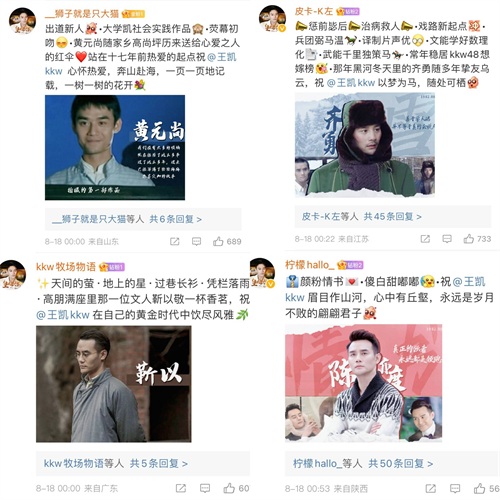The image size is (500, 500).
Task: Expand the 共5条回复 replies thread
Action: (159, 463)
